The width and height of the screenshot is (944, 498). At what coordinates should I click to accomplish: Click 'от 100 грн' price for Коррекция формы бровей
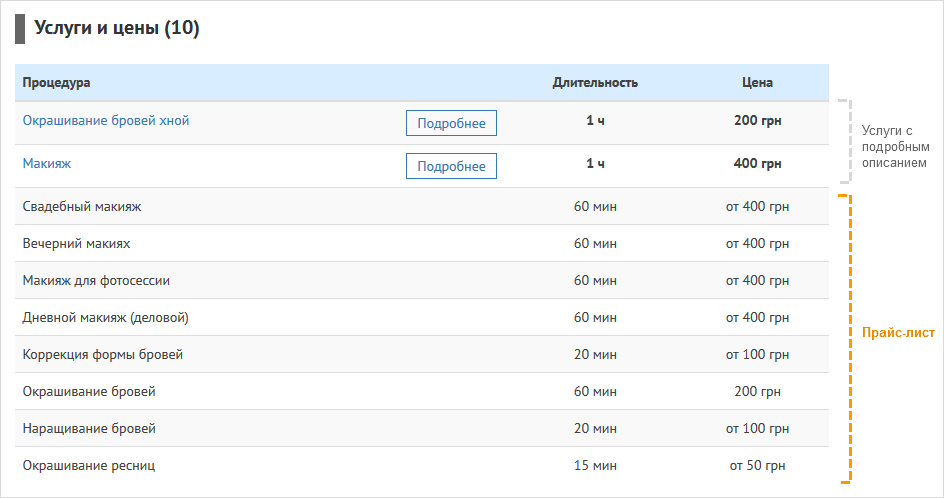click(757, 354)
